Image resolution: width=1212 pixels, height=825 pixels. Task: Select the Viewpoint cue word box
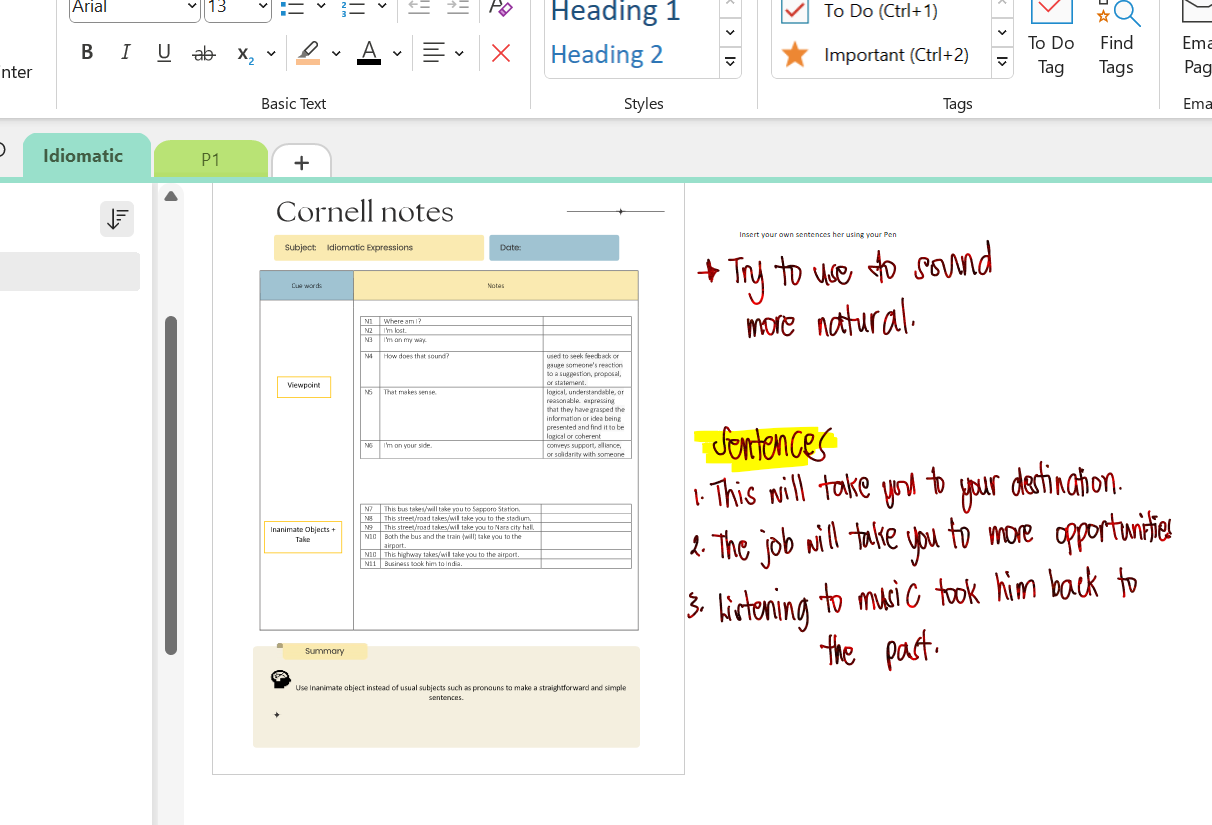click(304, 386)
